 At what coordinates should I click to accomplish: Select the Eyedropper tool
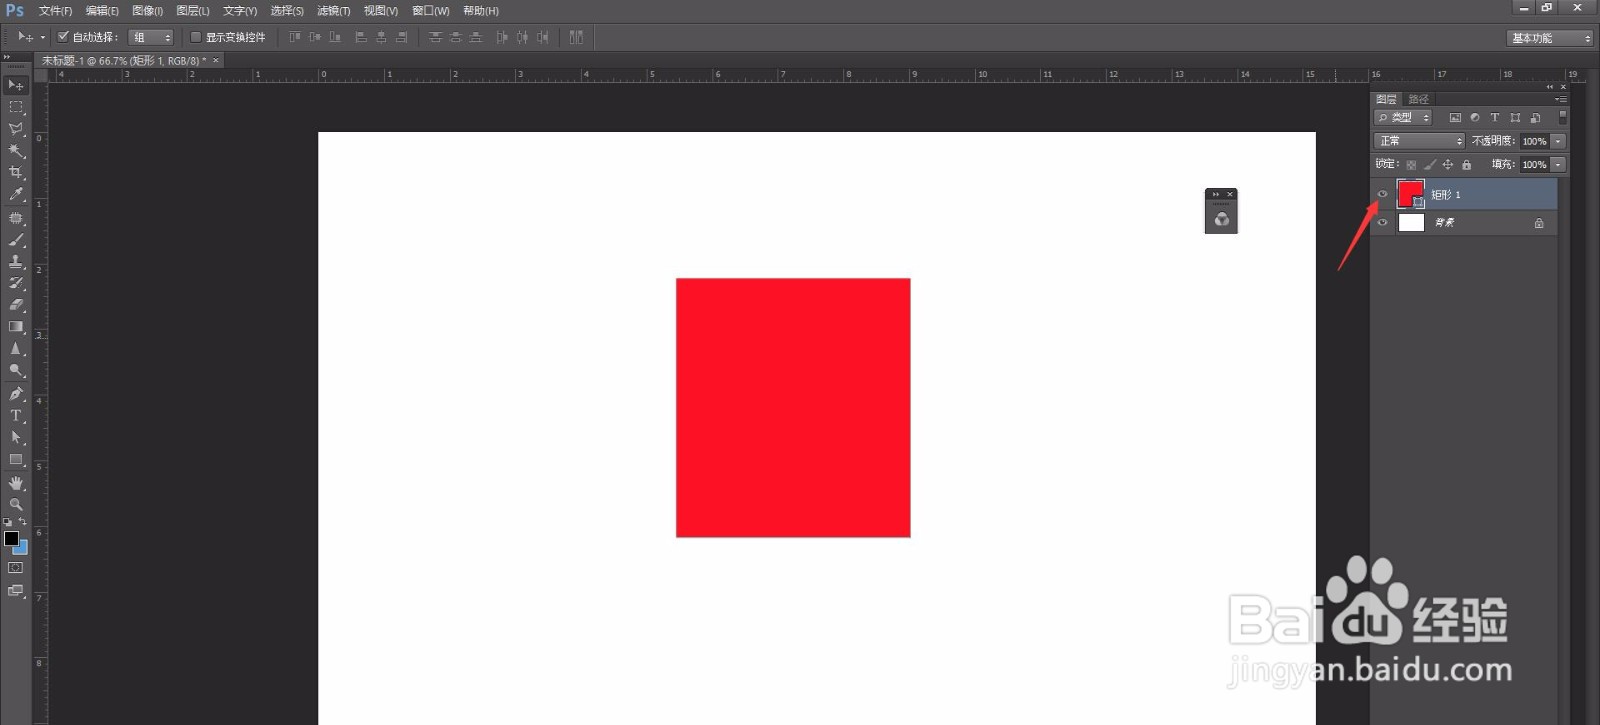[15, 195]
